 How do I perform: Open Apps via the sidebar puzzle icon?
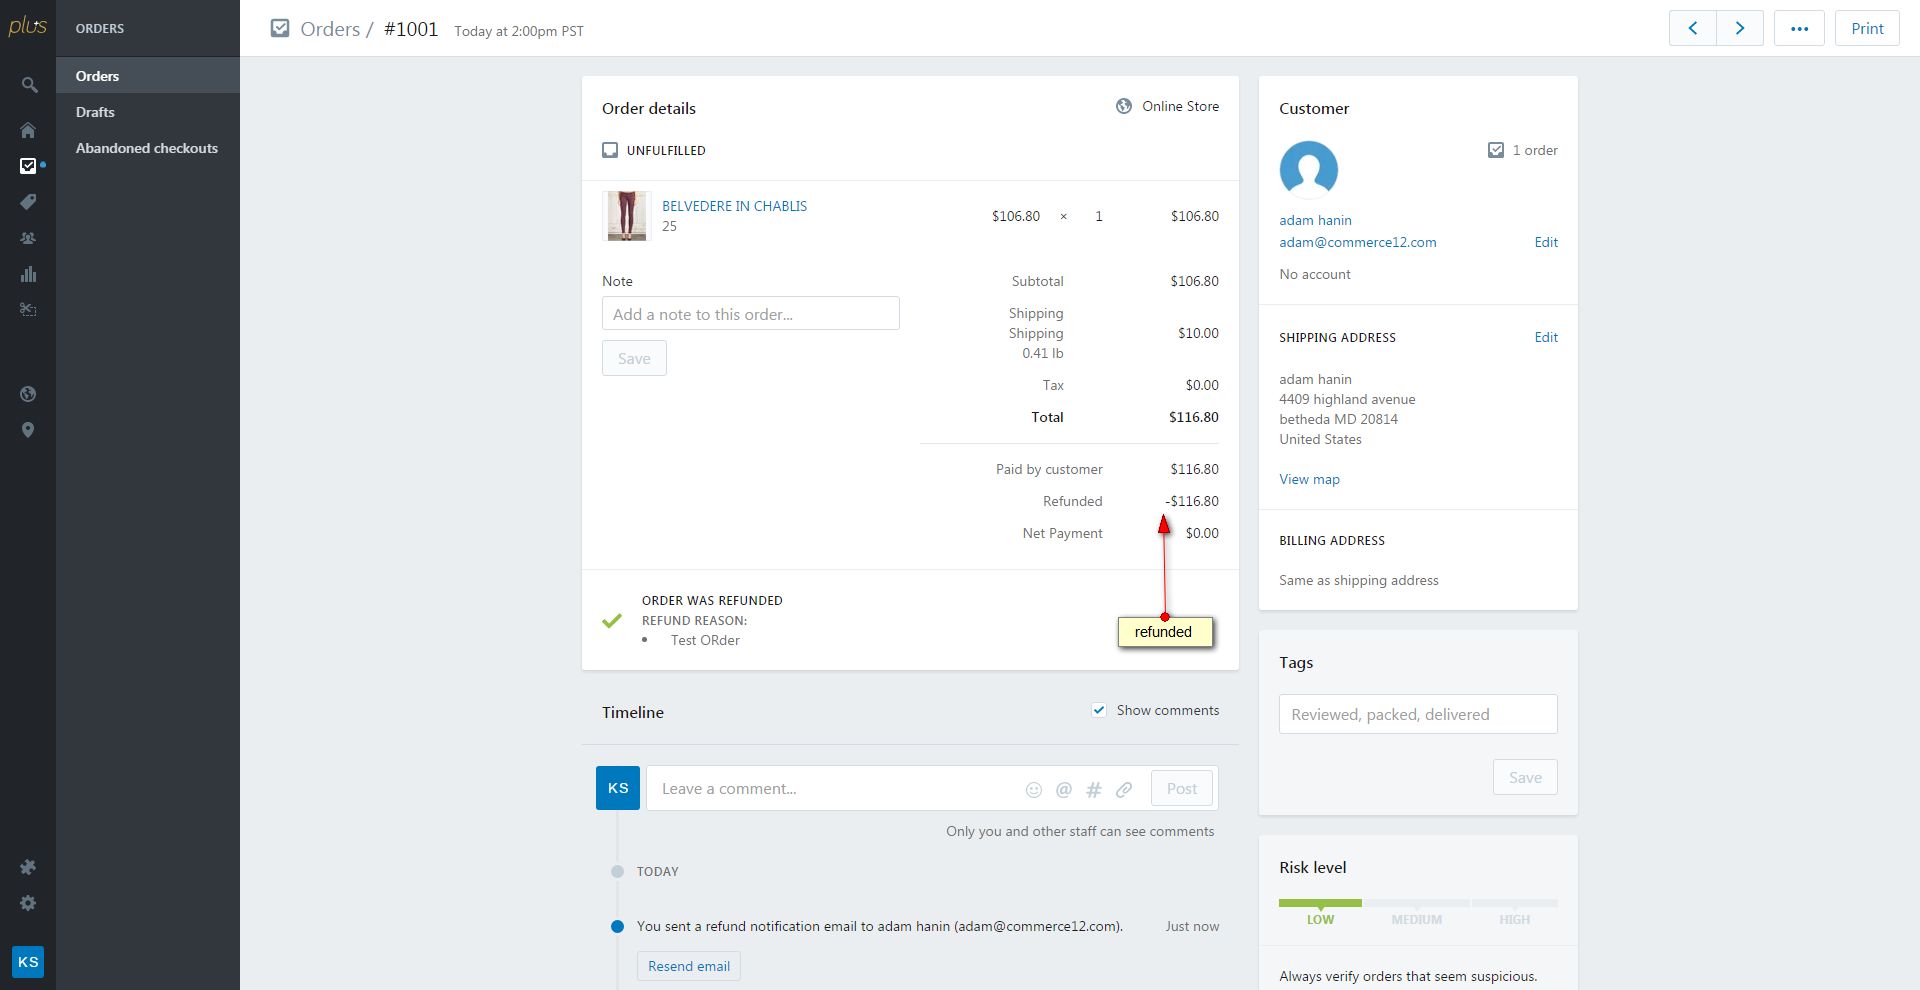pos(28,867)
